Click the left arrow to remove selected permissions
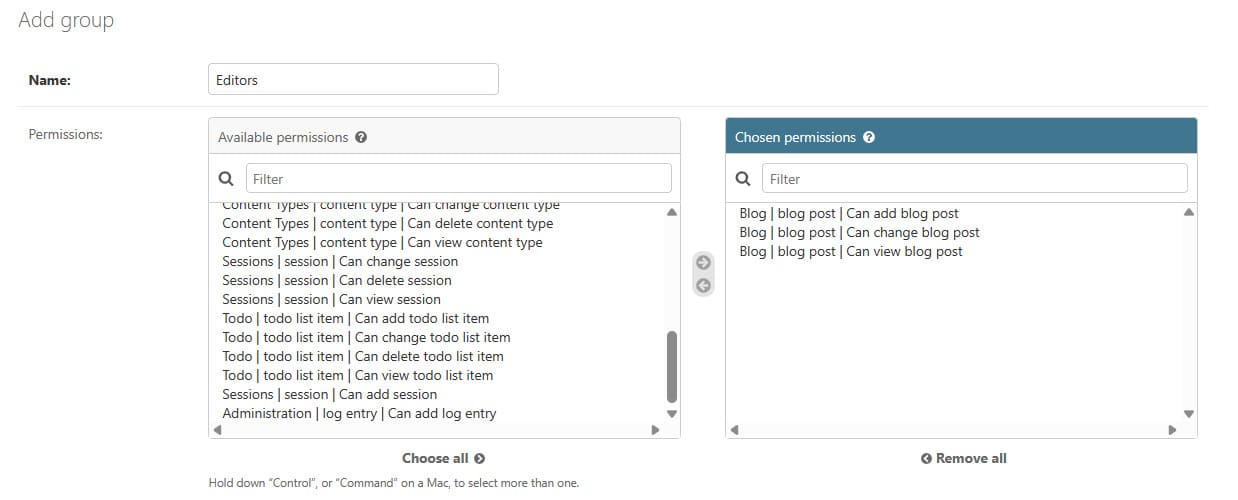 (x=703, y=285)
